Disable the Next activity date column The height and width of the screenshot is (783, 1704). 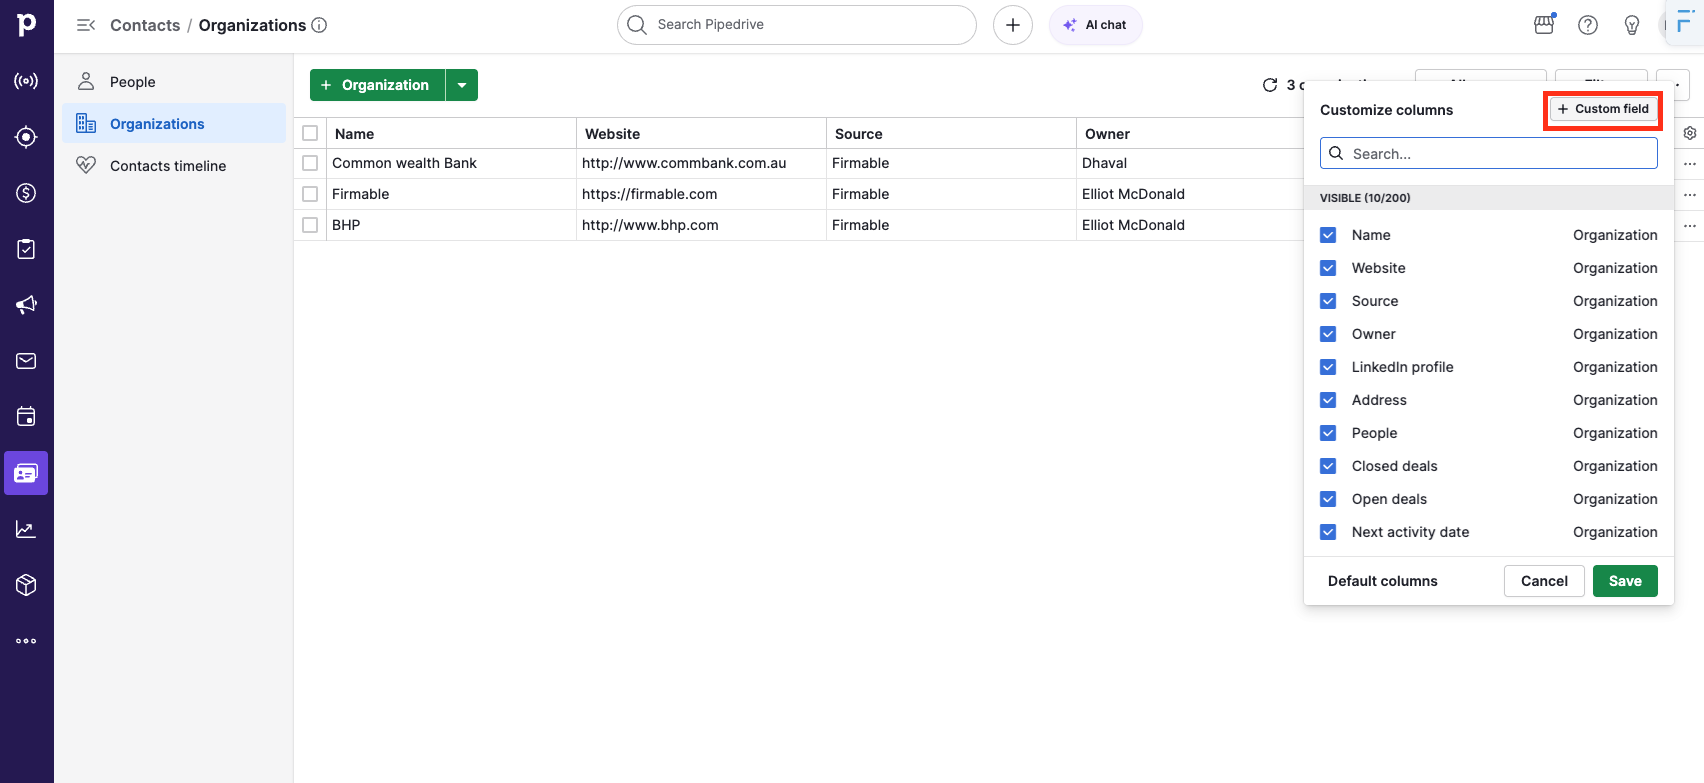tap(1328, 532)
